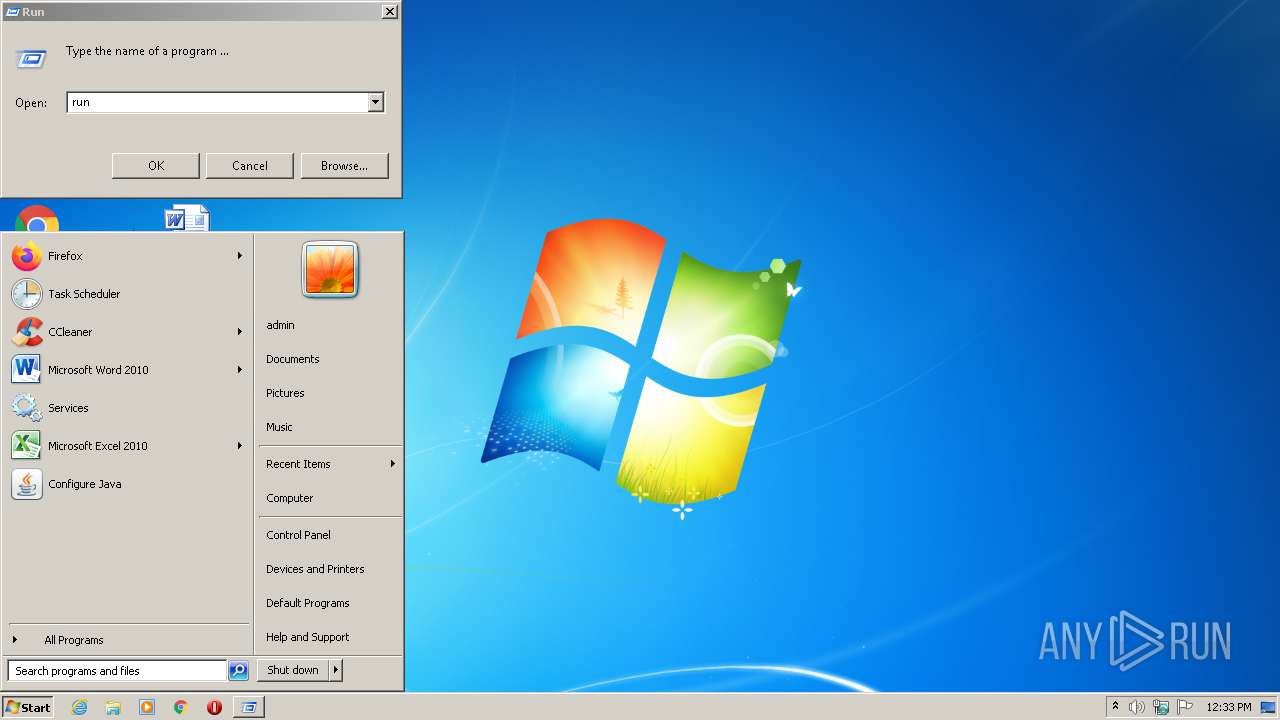The width and height of the screenshot is (1280, 720).
Task: Open the volume speaker icon
Action: (1137, 707)
